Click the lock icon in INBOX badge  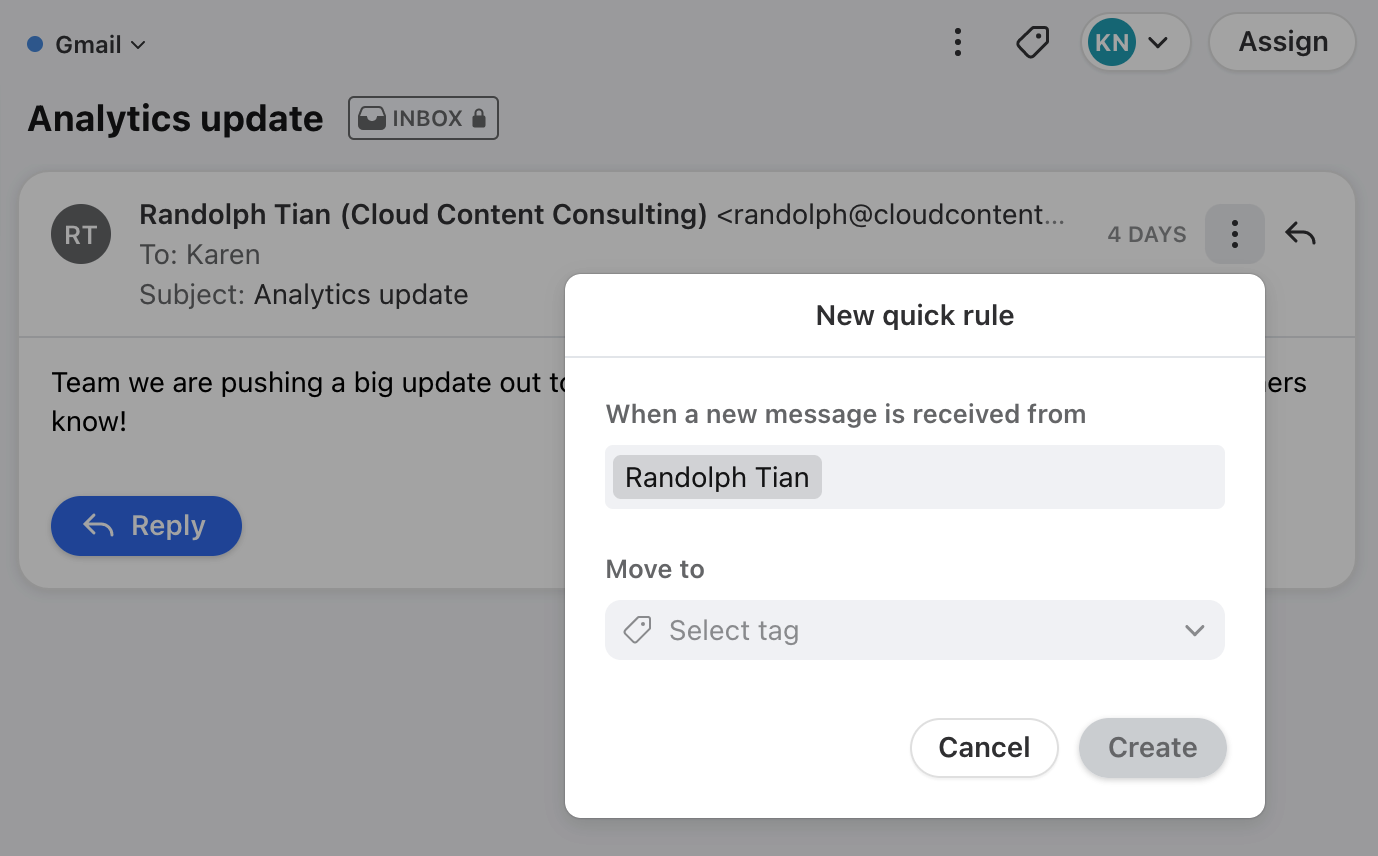478,118
